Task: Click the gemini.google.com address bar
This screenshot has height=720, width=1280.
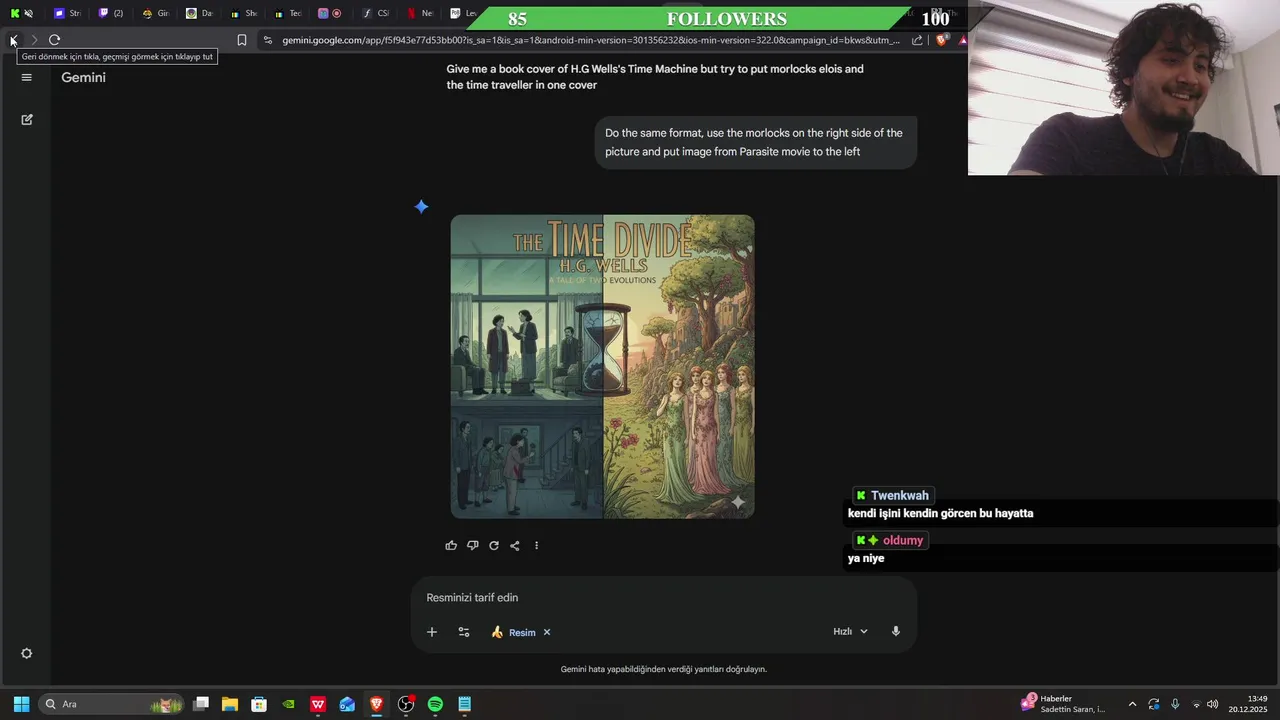Action: pos(590,40)
